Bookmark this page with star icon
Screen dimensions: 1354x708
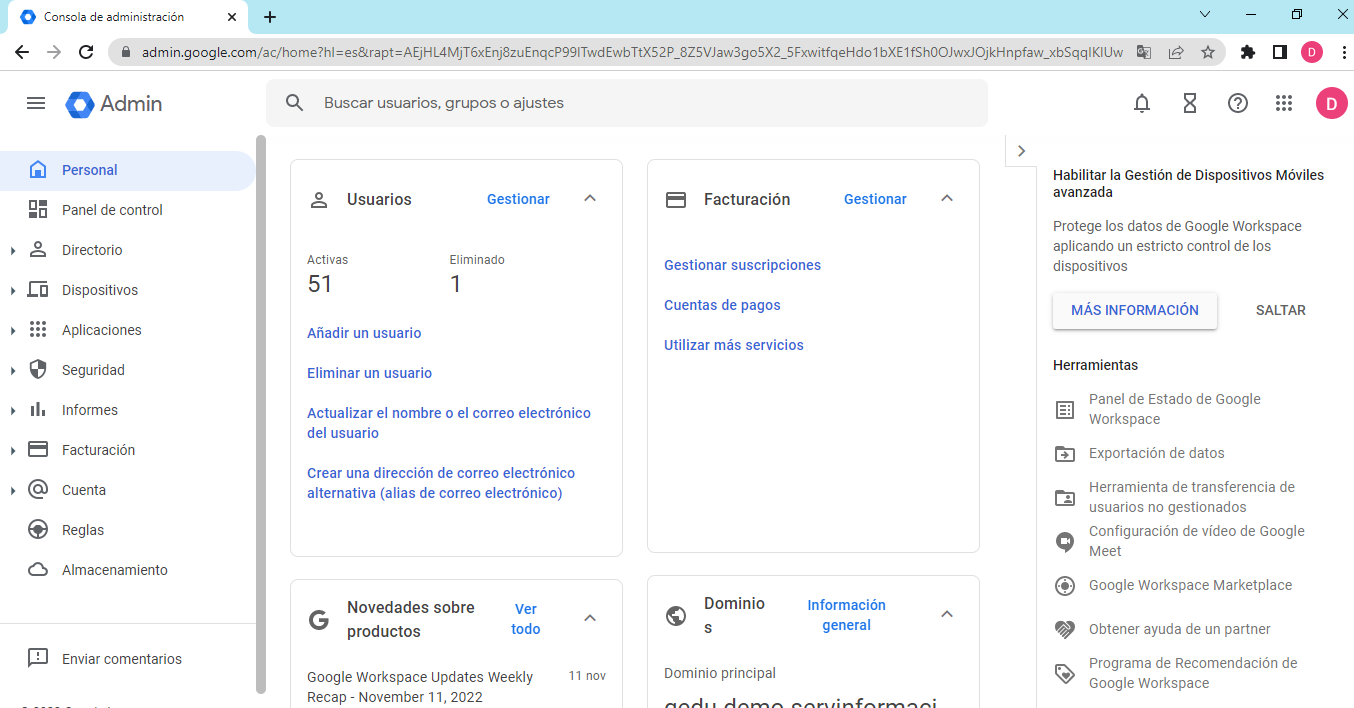point(1208,52)
